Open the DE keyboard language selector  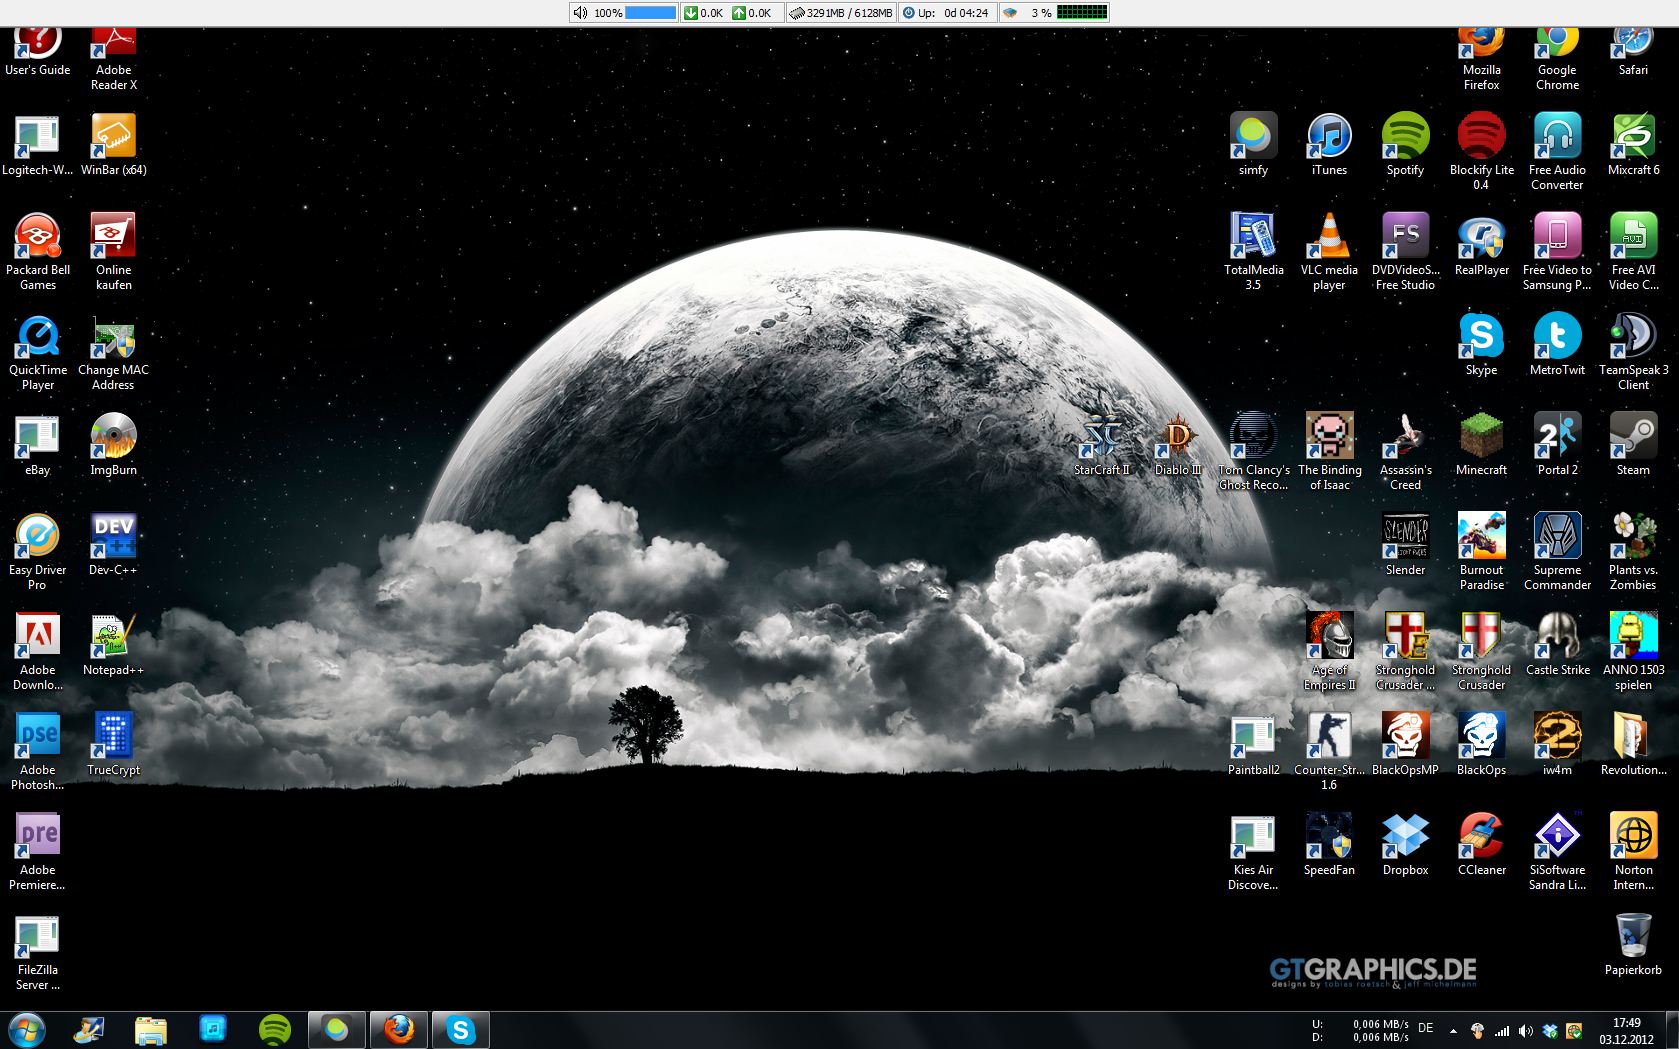tap(1426, 1028)
